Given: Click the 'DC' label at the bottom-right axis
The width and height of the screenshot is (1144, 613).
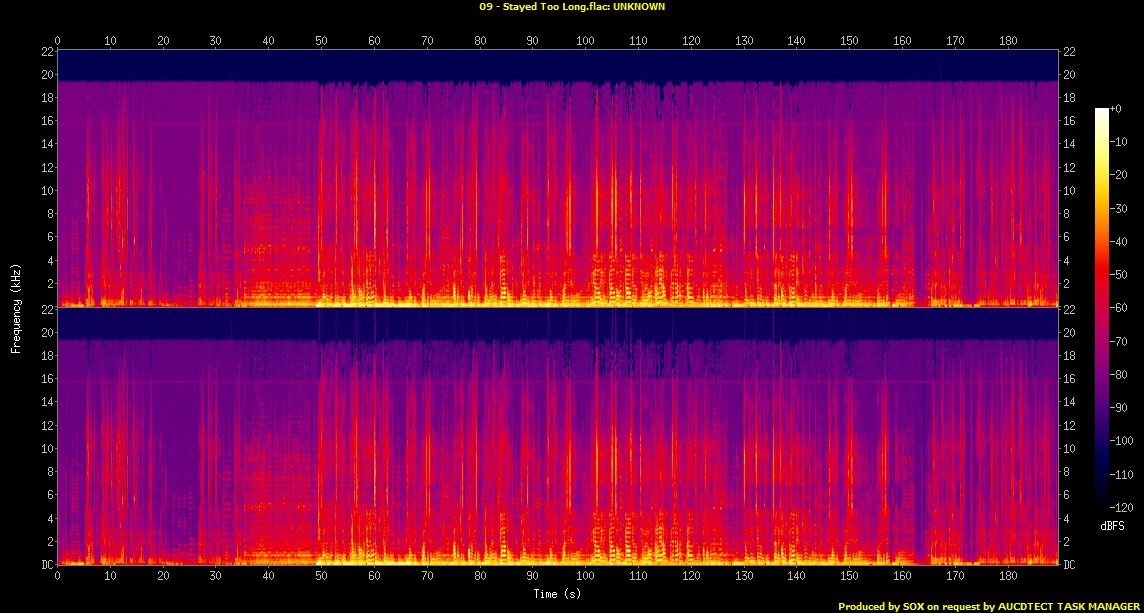Looking at the screenshot, I should pyautogui.click(x=1071, y=565).
